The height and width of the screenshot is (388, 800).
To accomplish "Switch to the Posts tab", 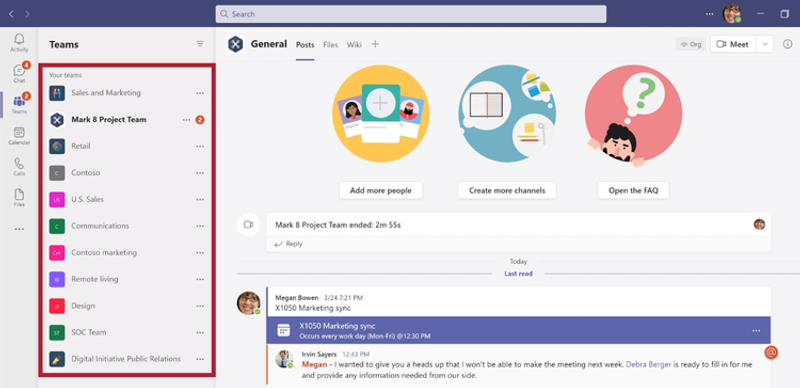I will [305, 45].
